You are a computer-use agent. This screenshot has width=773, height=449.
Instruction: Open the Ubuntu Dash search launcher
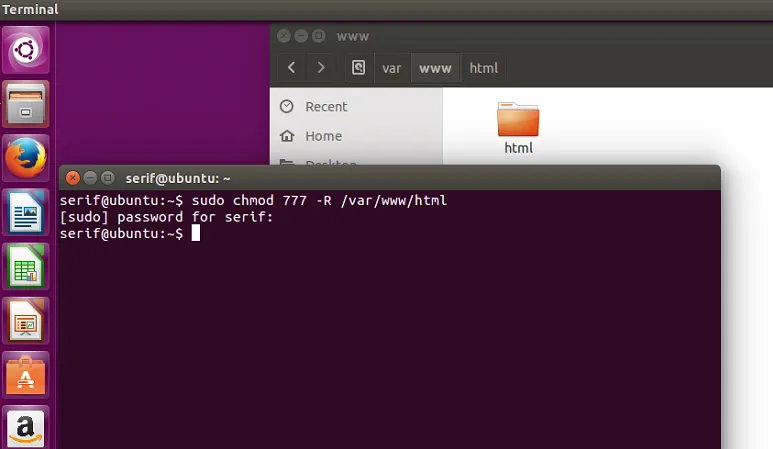click(x=26, y=50)
